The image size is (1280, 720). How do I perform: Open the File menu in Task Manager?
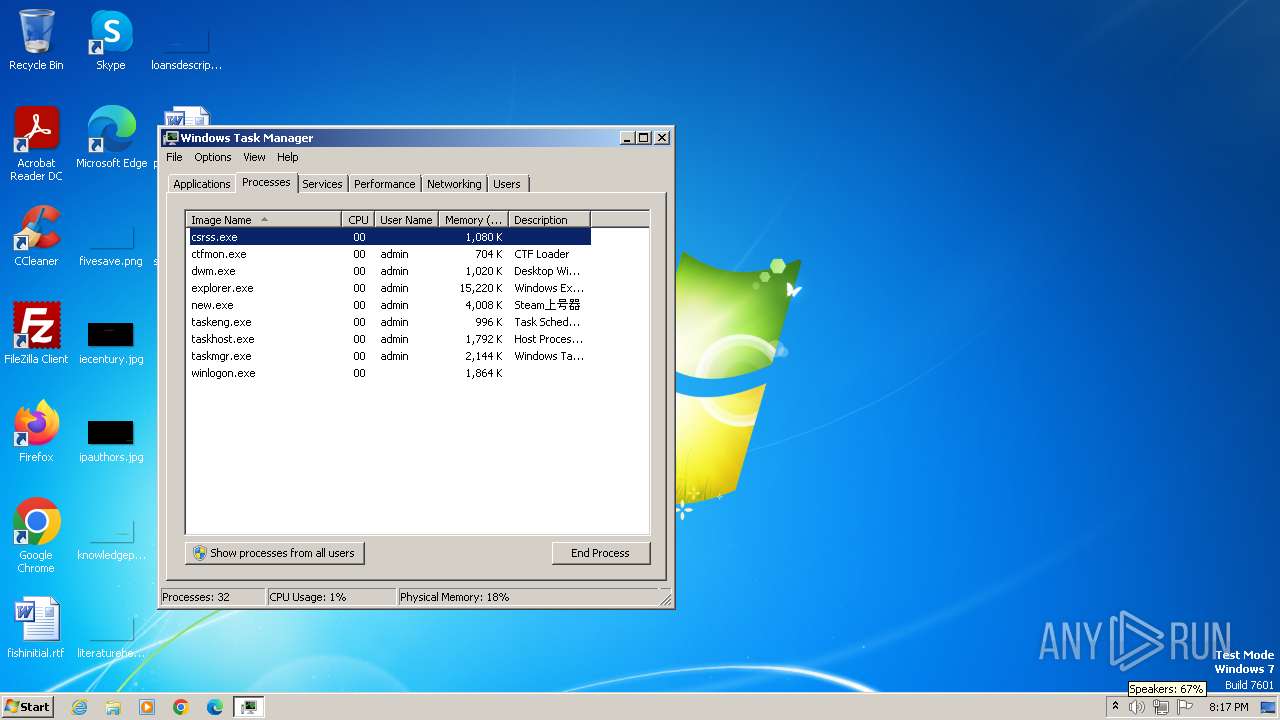tap(174, 157)
